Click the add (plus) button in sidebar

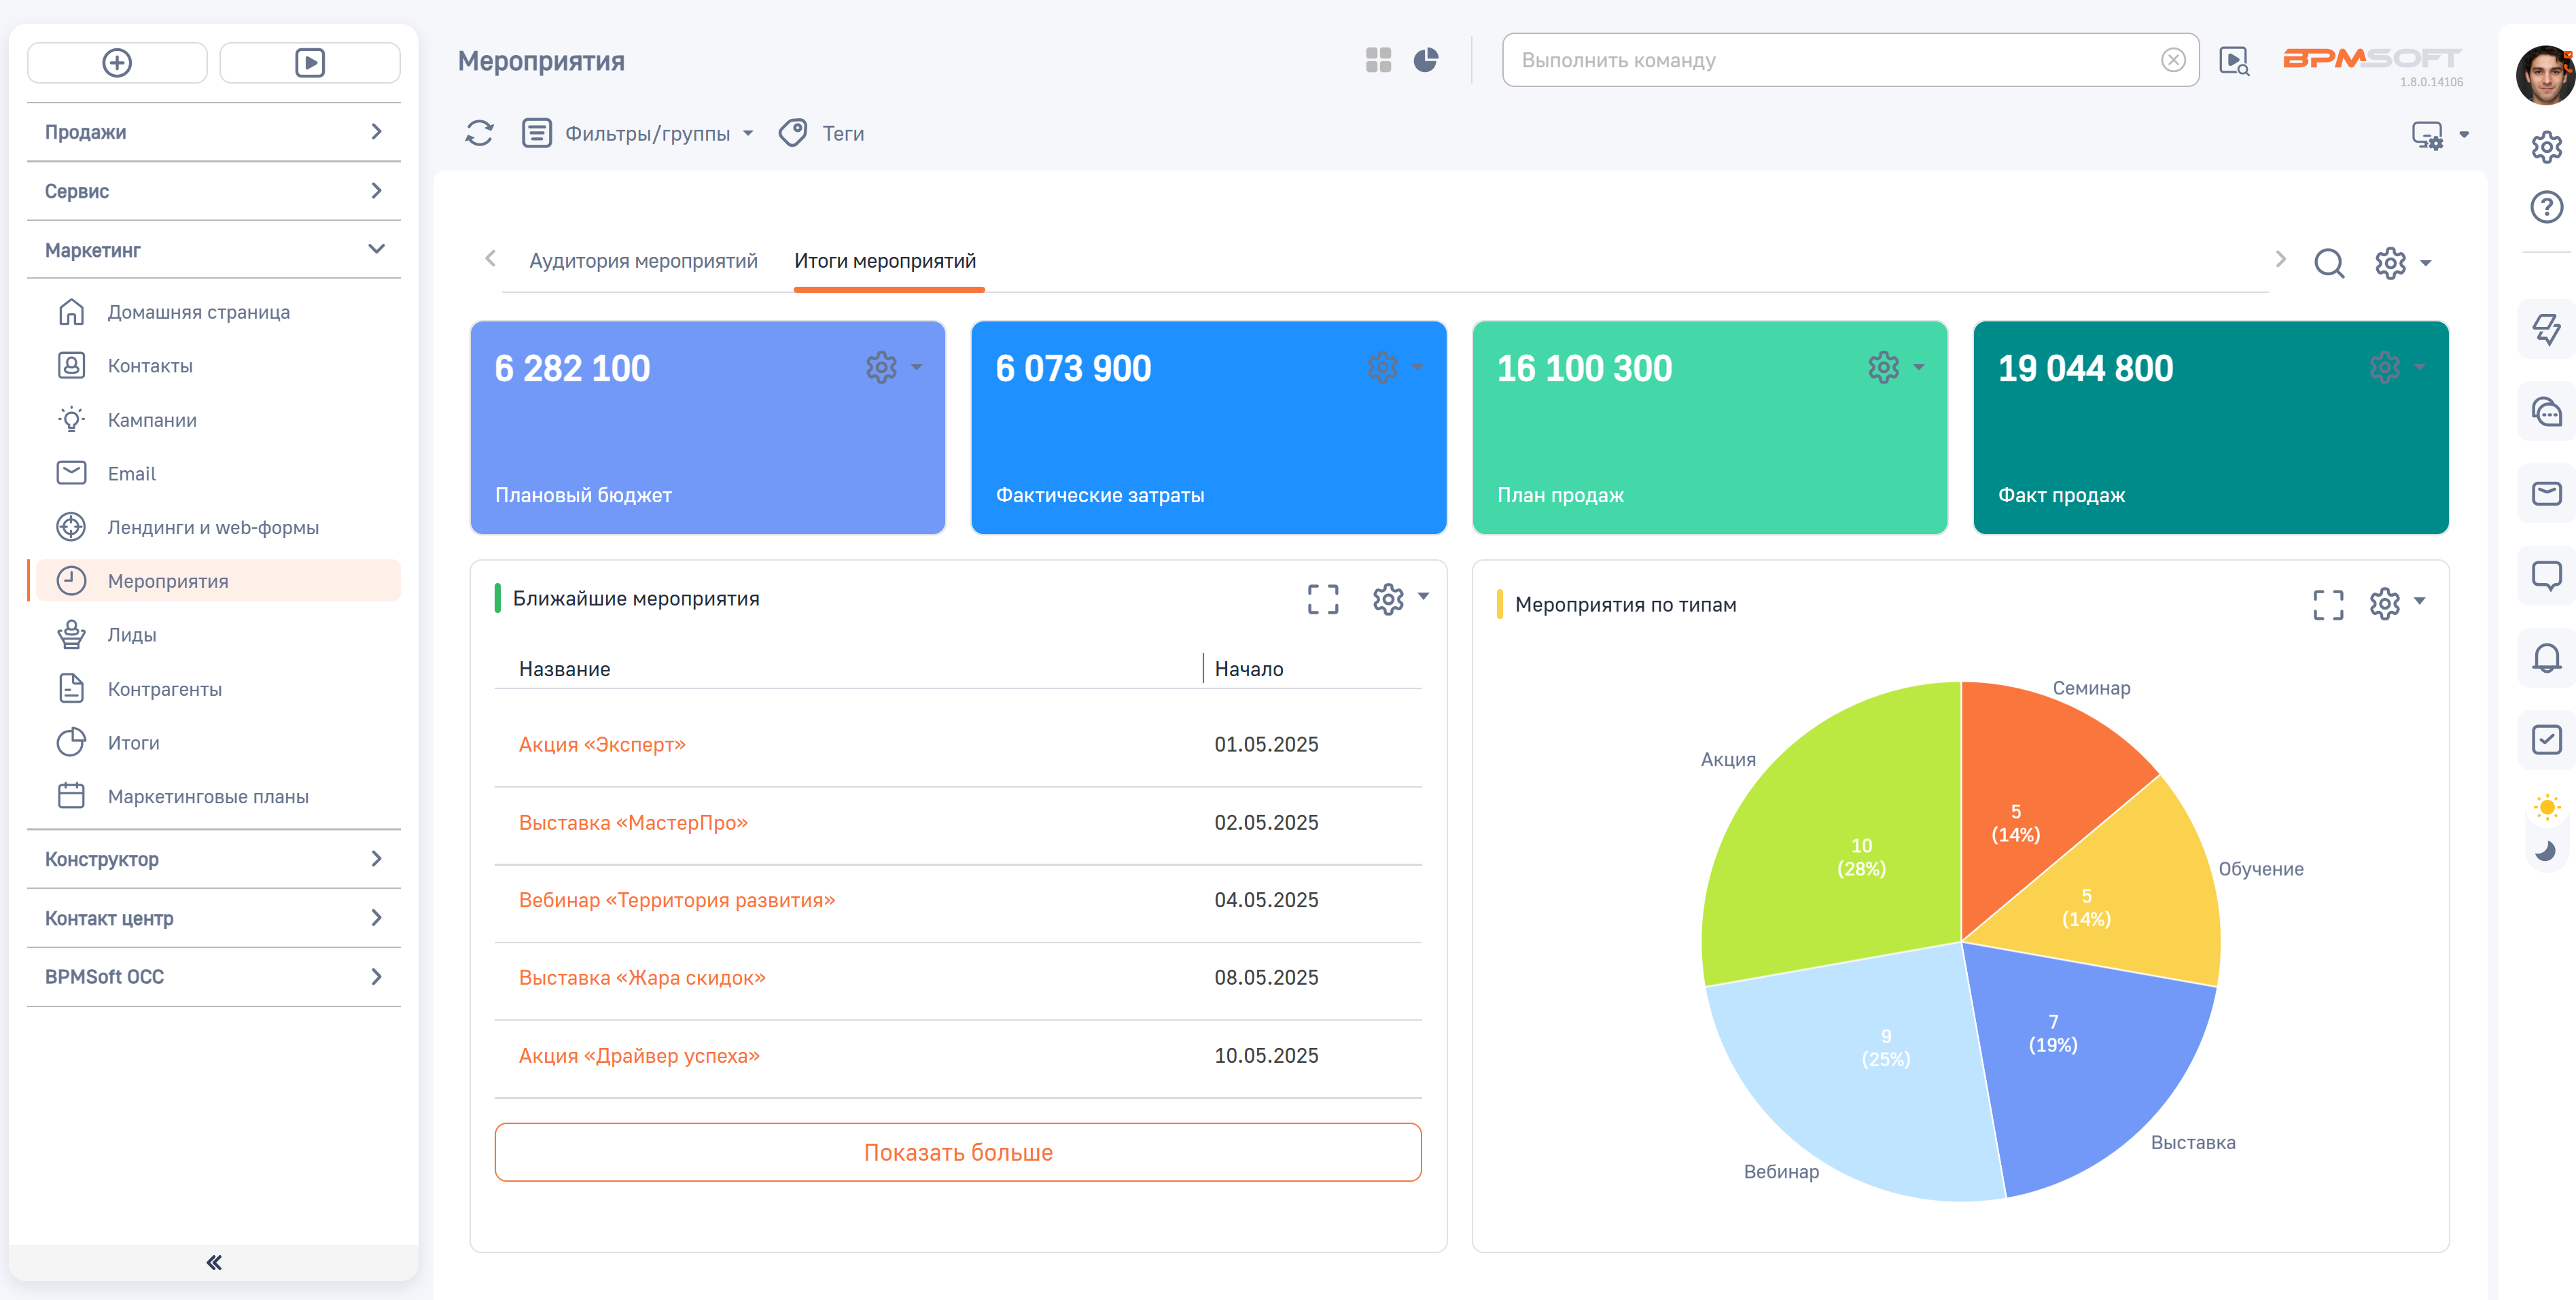pyautogui.click(x=117, y=63)
